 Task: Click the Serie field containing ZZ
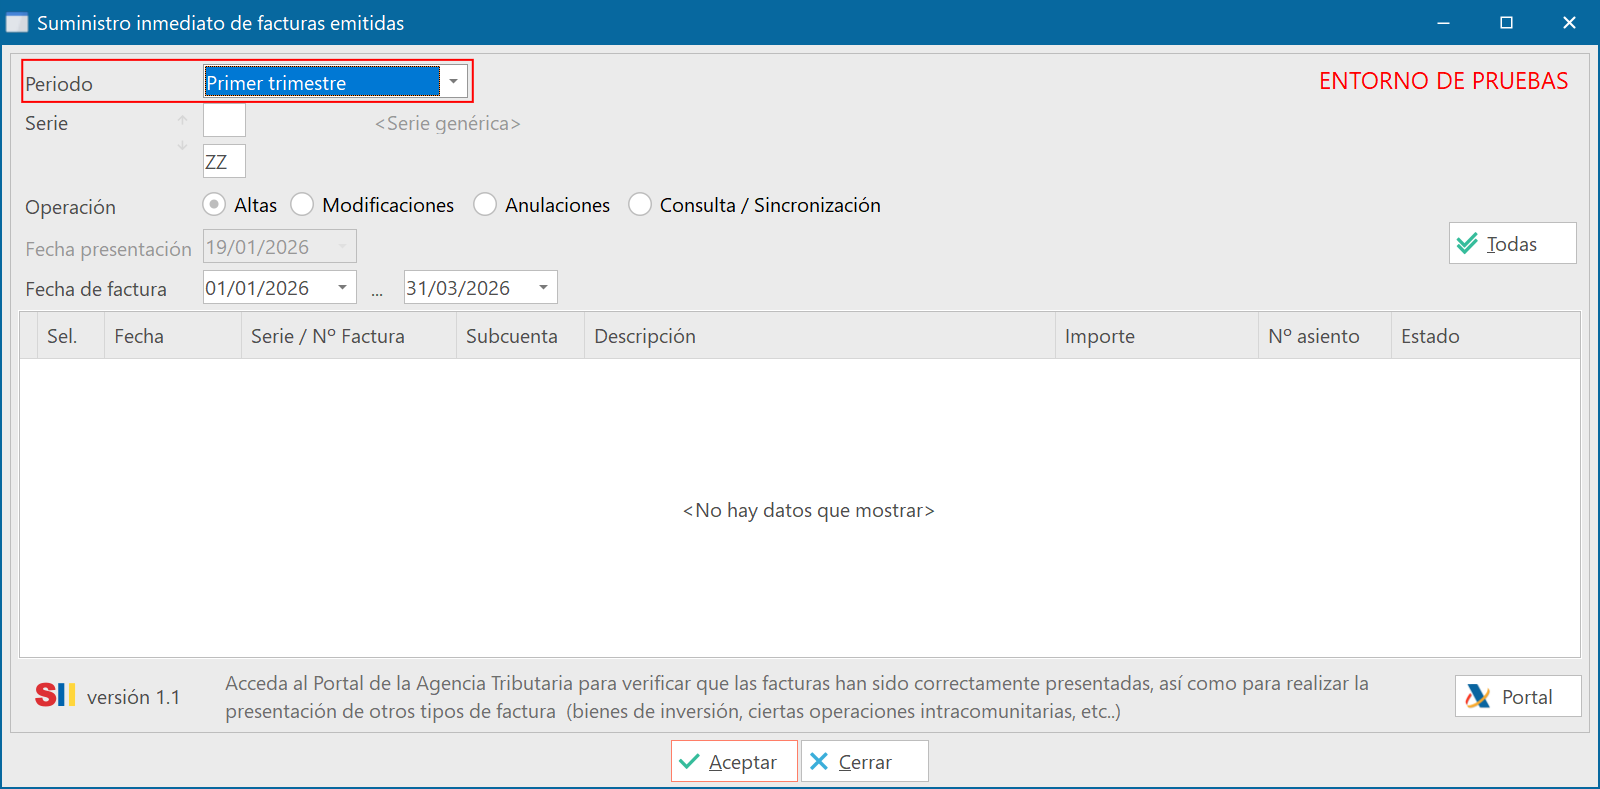point(224,162)
